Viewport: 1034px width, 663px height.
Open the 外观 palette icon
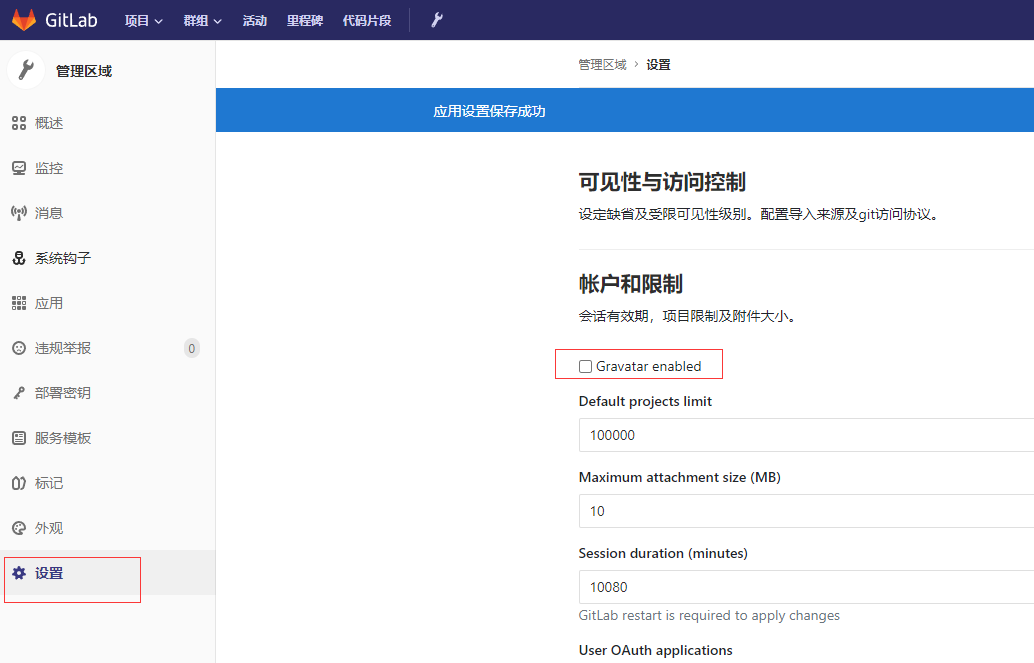[x=19, y=528]
